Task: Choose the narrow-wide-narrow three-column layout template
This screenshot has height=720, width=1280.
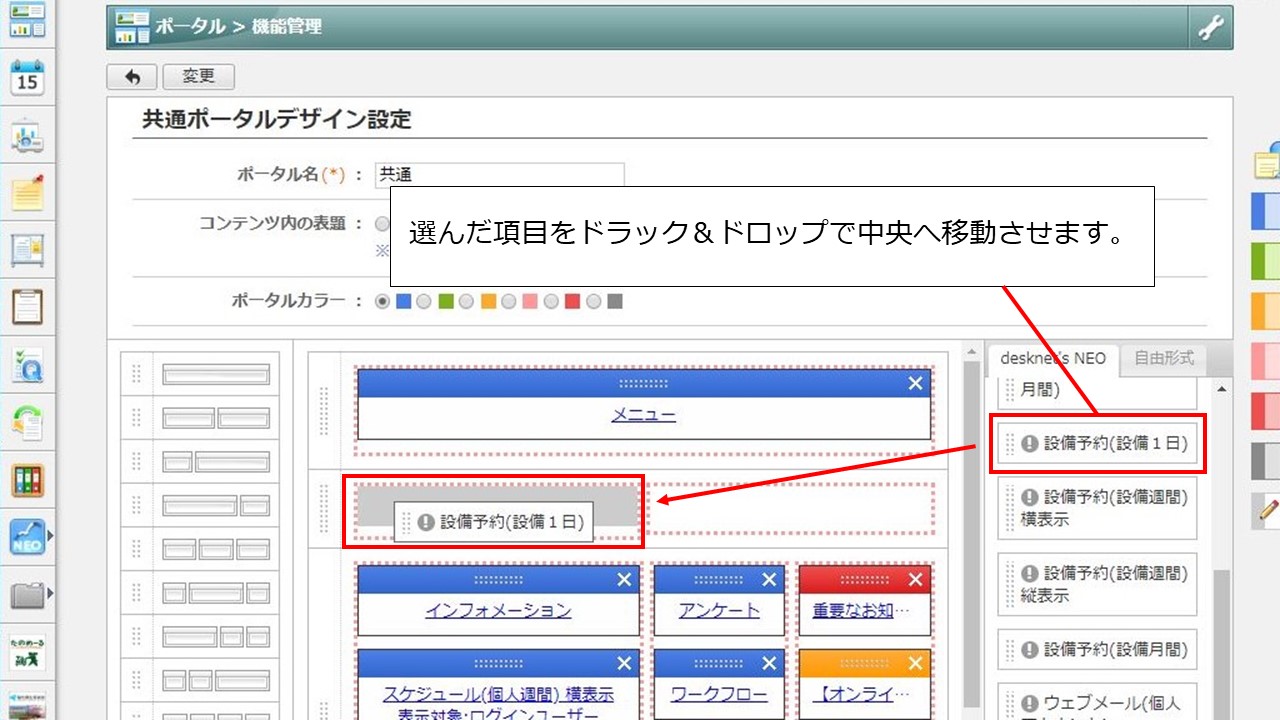Action: pyautogui.click(x=214, y=593)
